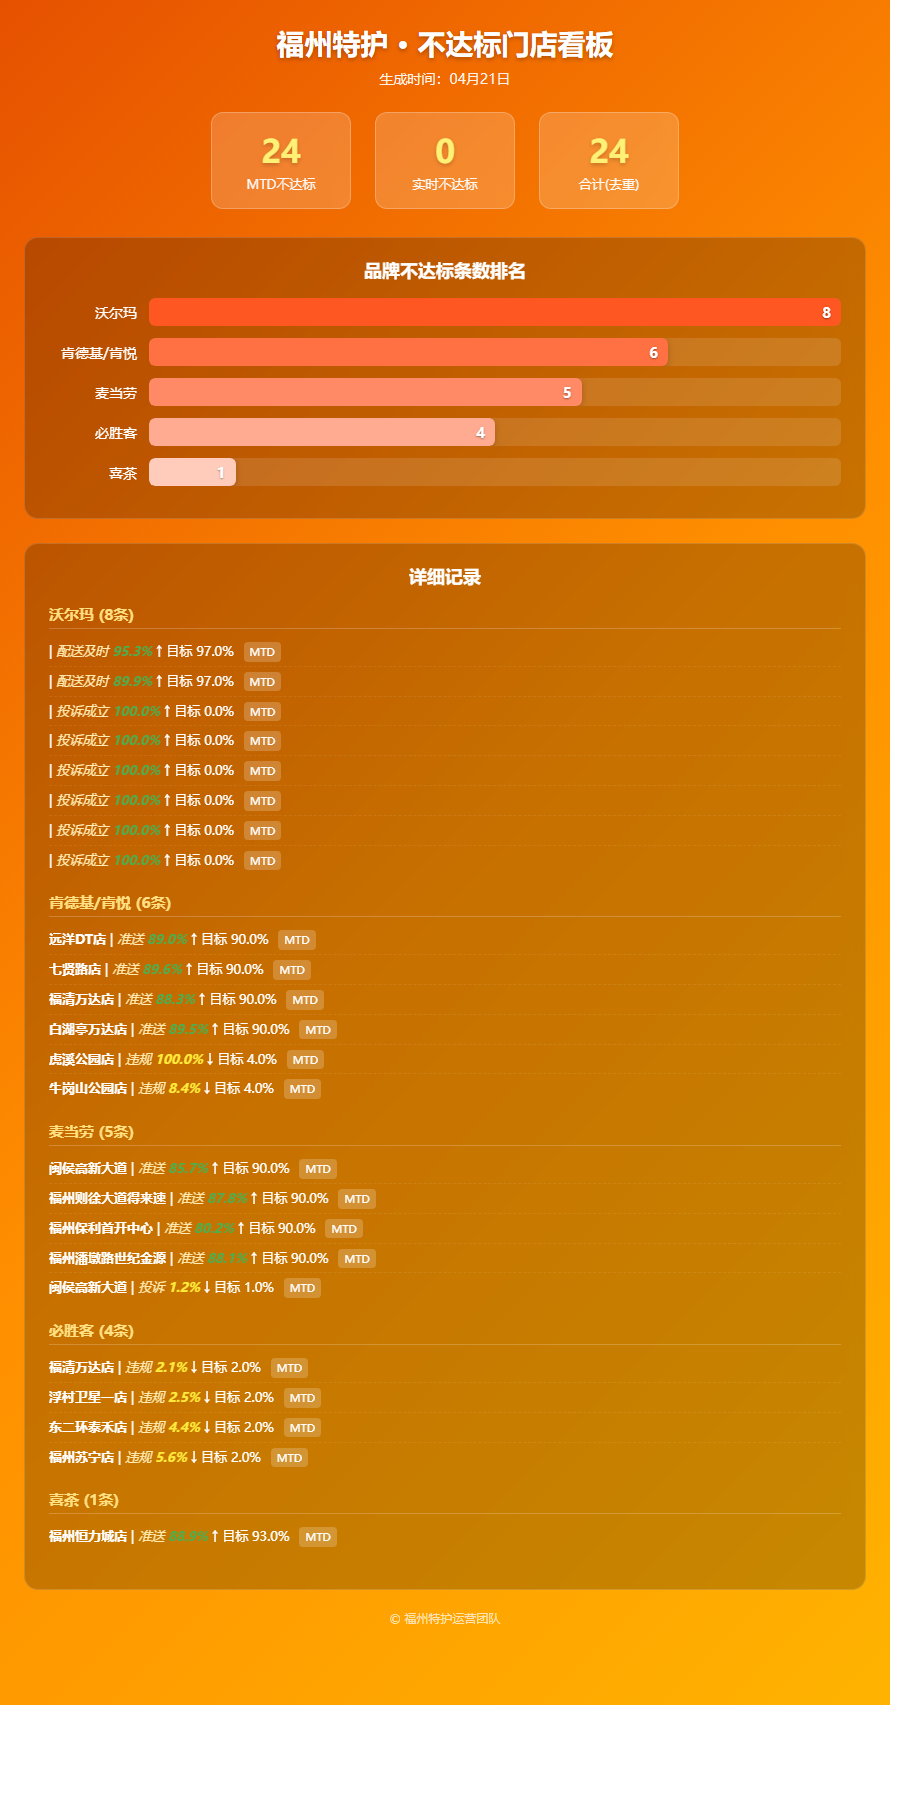Click the 详细记录 heading

pyautogui.click(x=445, y=577)
